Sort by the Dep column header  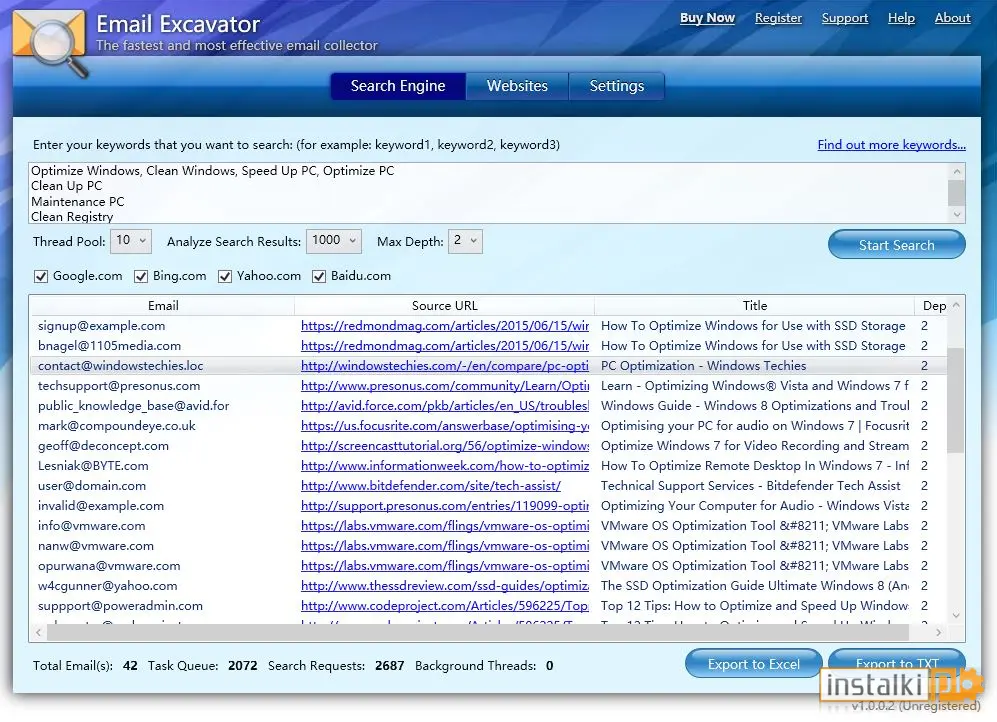click(934, 306)
